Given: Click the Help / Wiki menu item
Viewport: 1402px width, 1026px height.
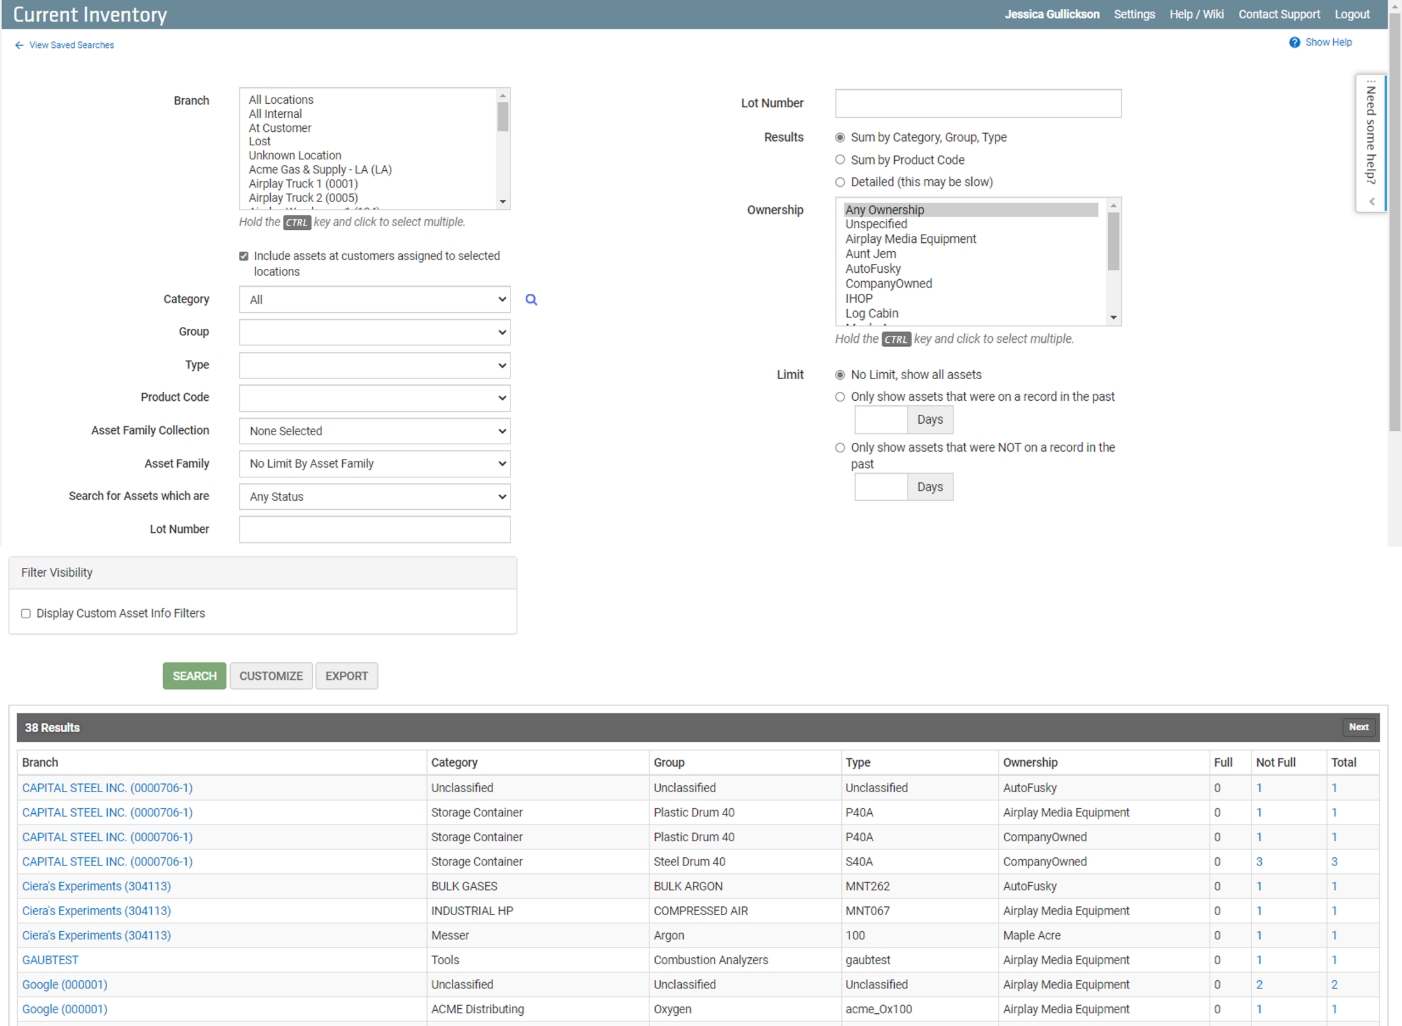Looking at the screenshot, I should pos(1196,14).
